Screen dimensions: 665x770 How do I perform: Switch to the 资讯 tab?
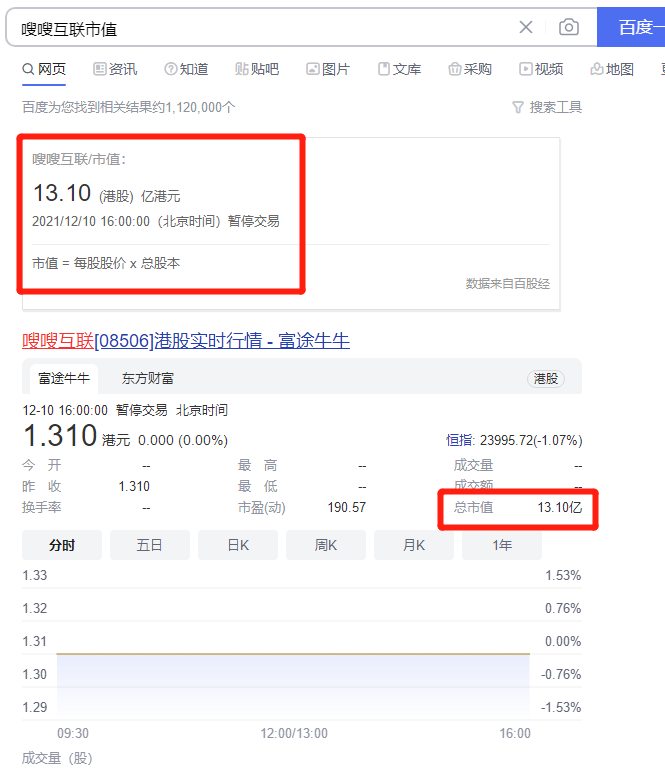(115, 69)
